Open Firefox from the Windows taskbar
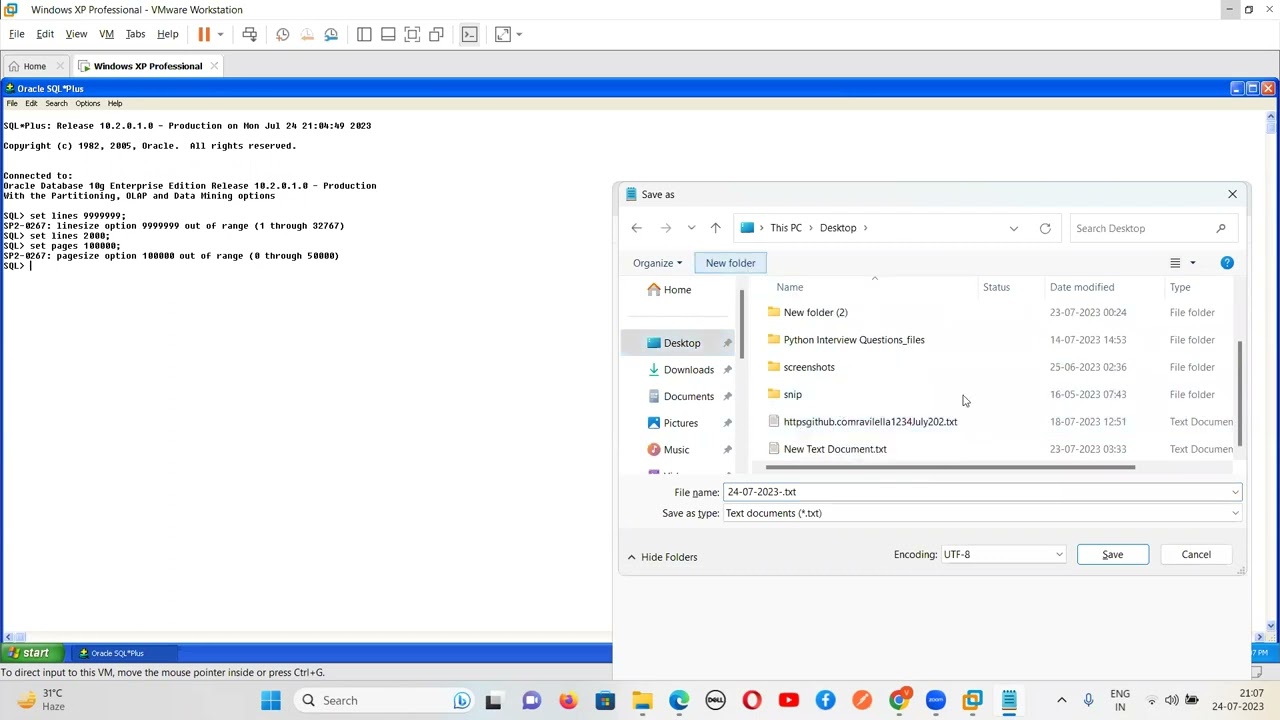The width and height of the screenshot is (1280, 720). tap(568, 701)
